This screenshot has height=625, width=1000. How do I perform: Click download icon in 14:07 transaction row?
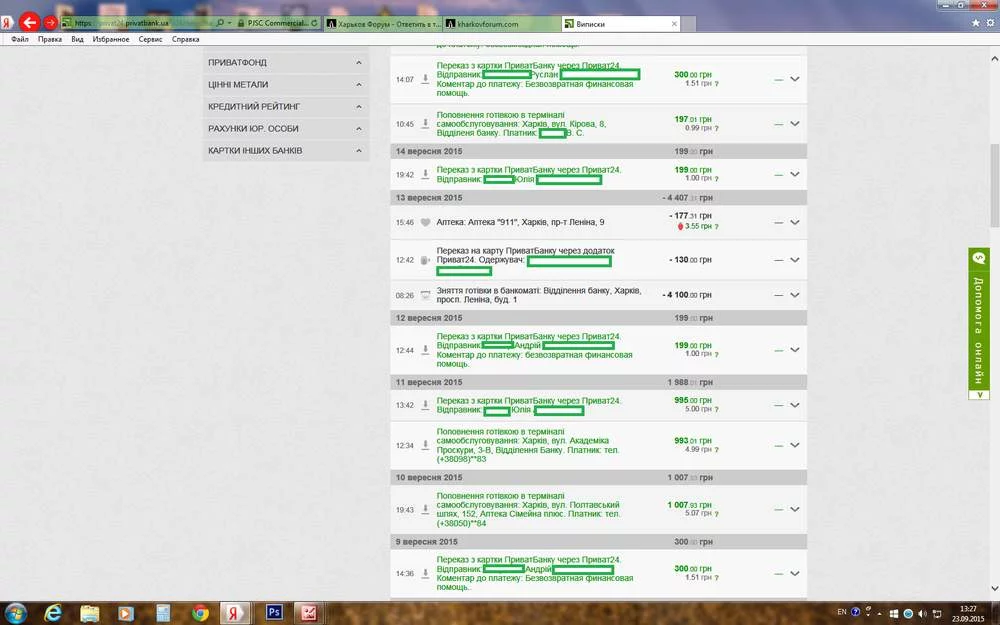pyautogui.click(x=425, y=78)
